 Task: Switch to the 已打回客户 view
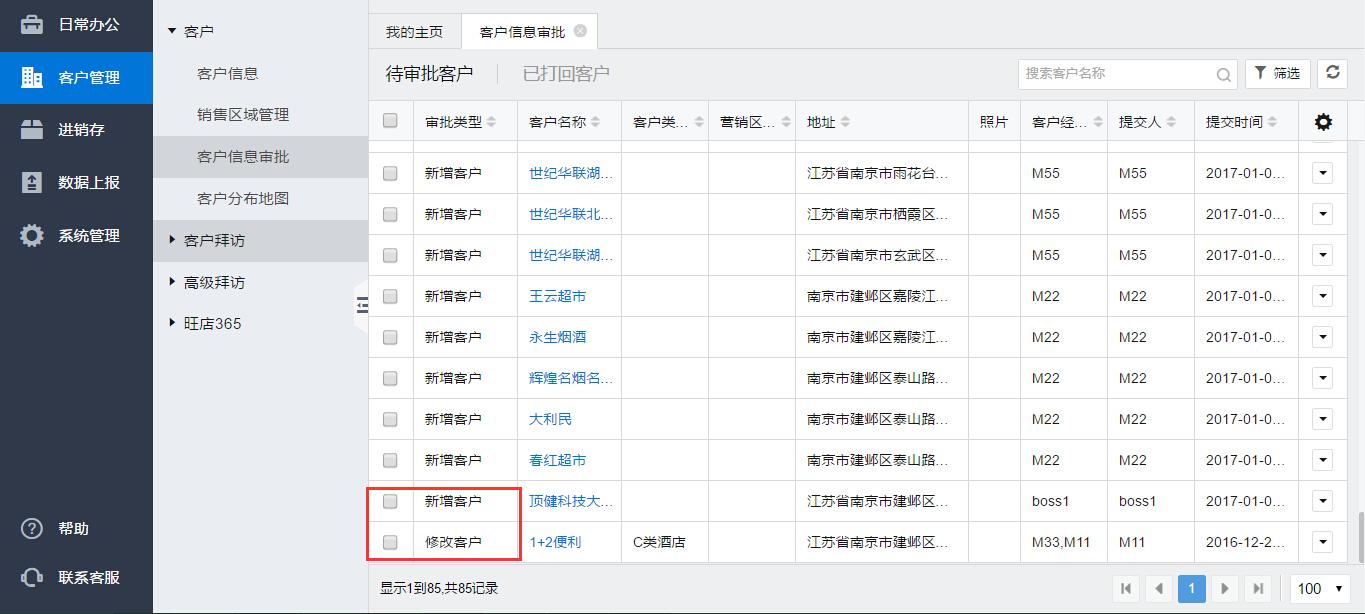566,73
